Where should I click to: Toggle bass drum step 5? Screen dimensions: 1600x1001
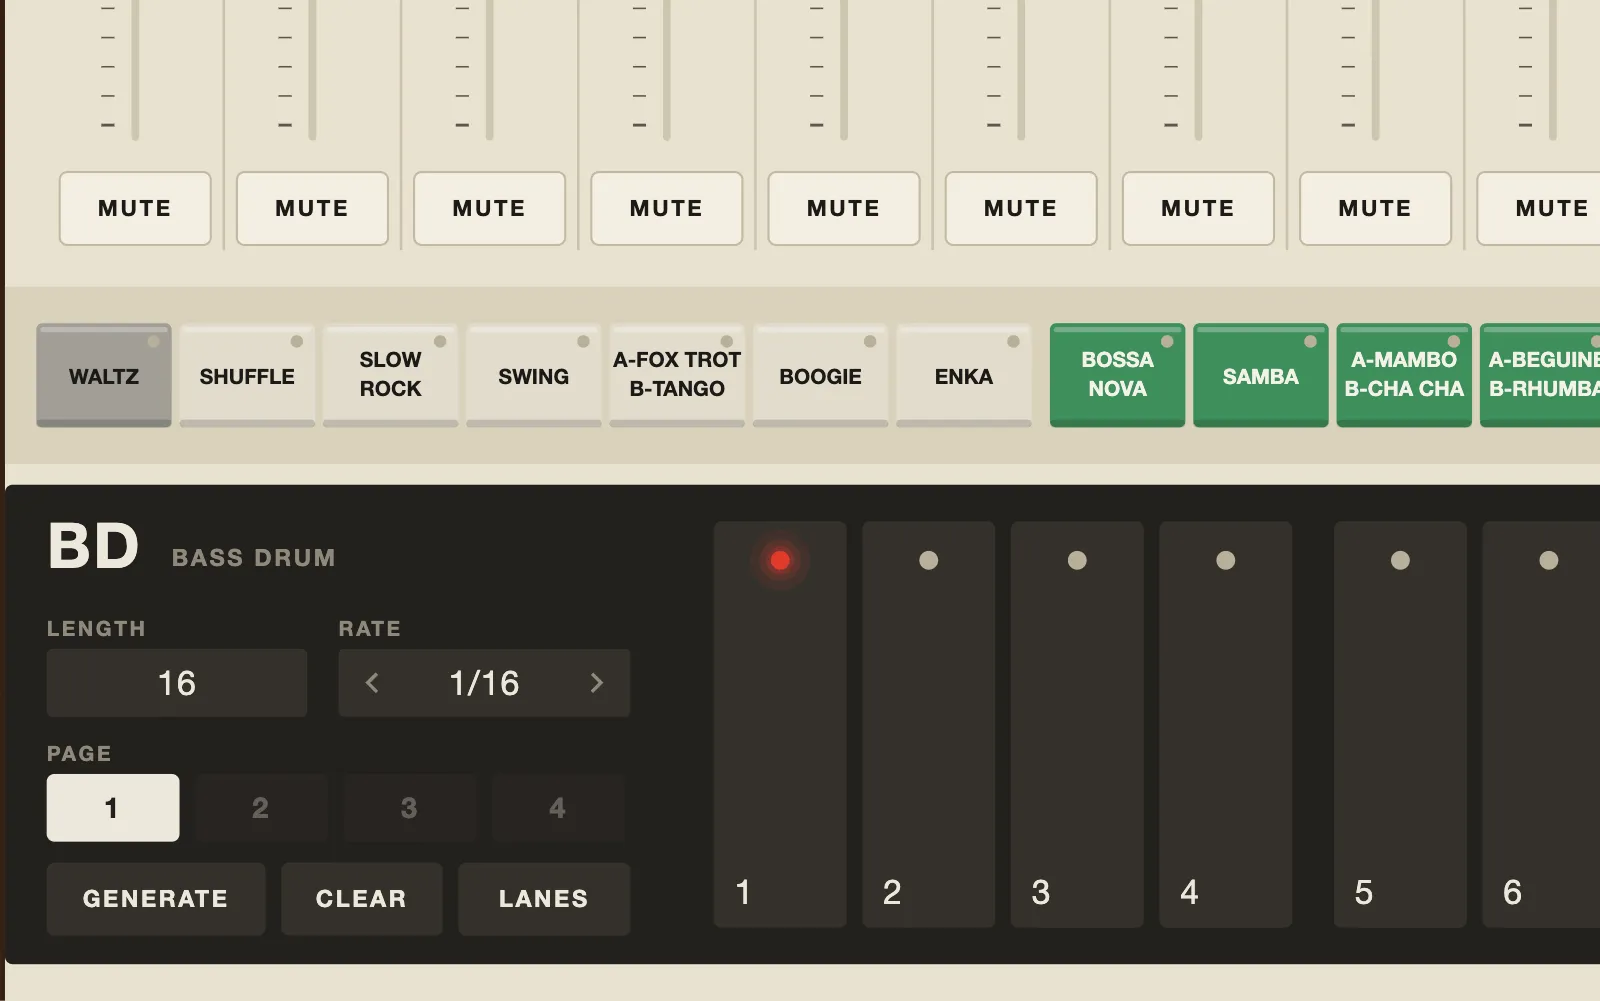tap(1400, 724)
